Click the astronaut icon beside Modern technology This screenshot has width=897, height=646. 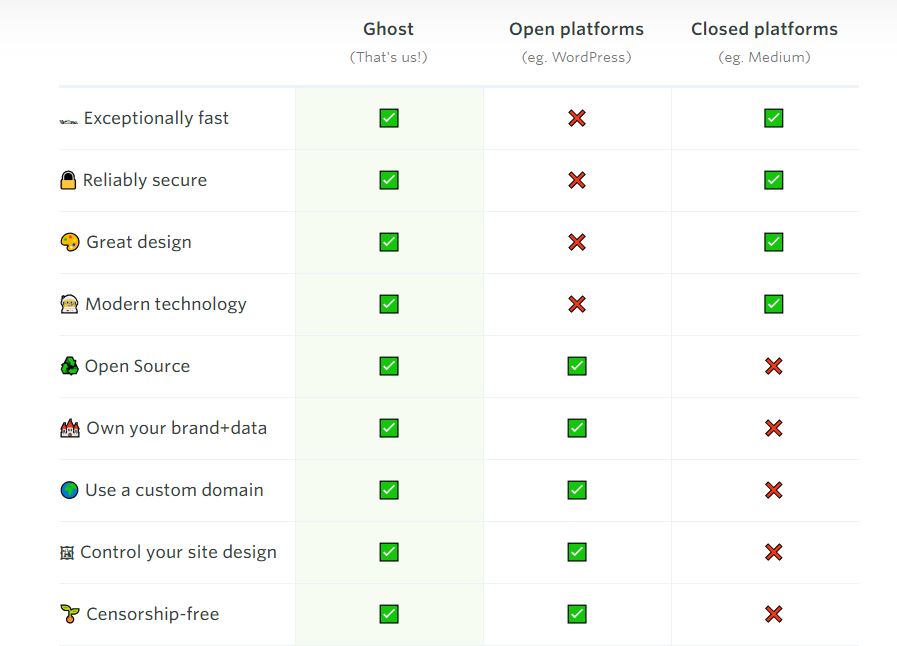coord(69,304)
